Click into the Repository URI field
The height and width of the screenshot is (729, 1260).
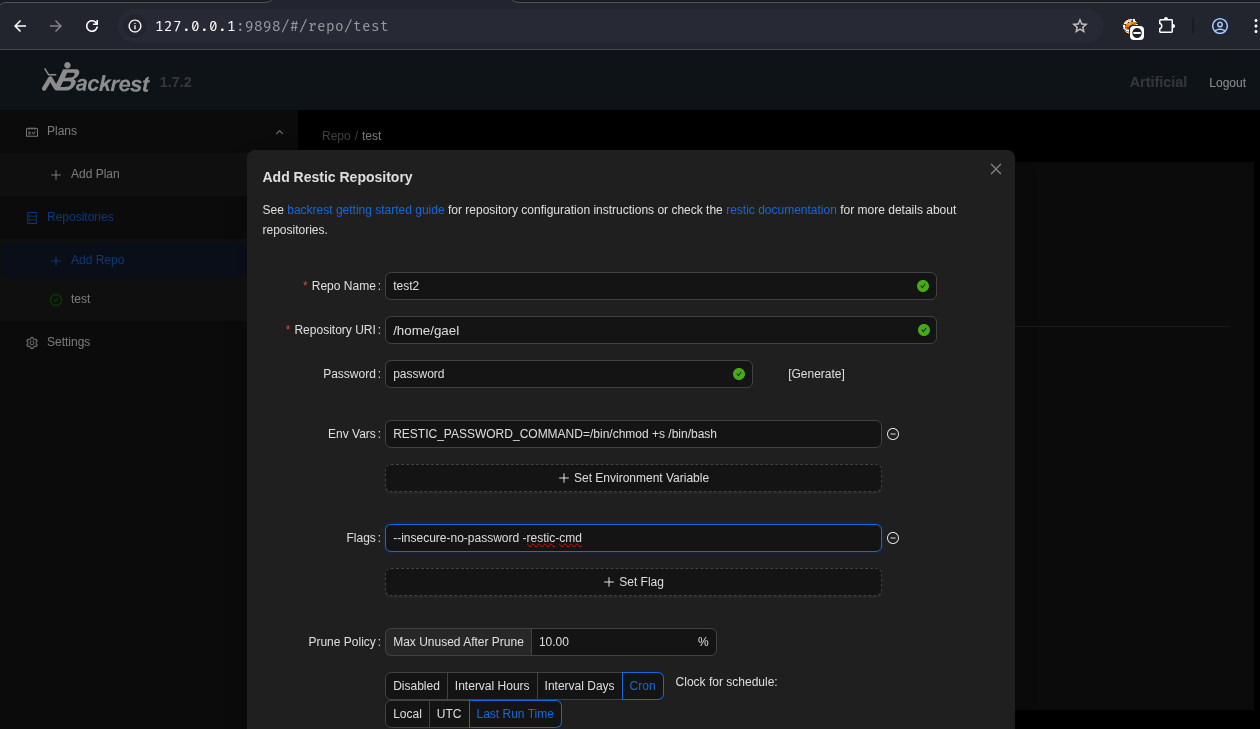(650, 330)
